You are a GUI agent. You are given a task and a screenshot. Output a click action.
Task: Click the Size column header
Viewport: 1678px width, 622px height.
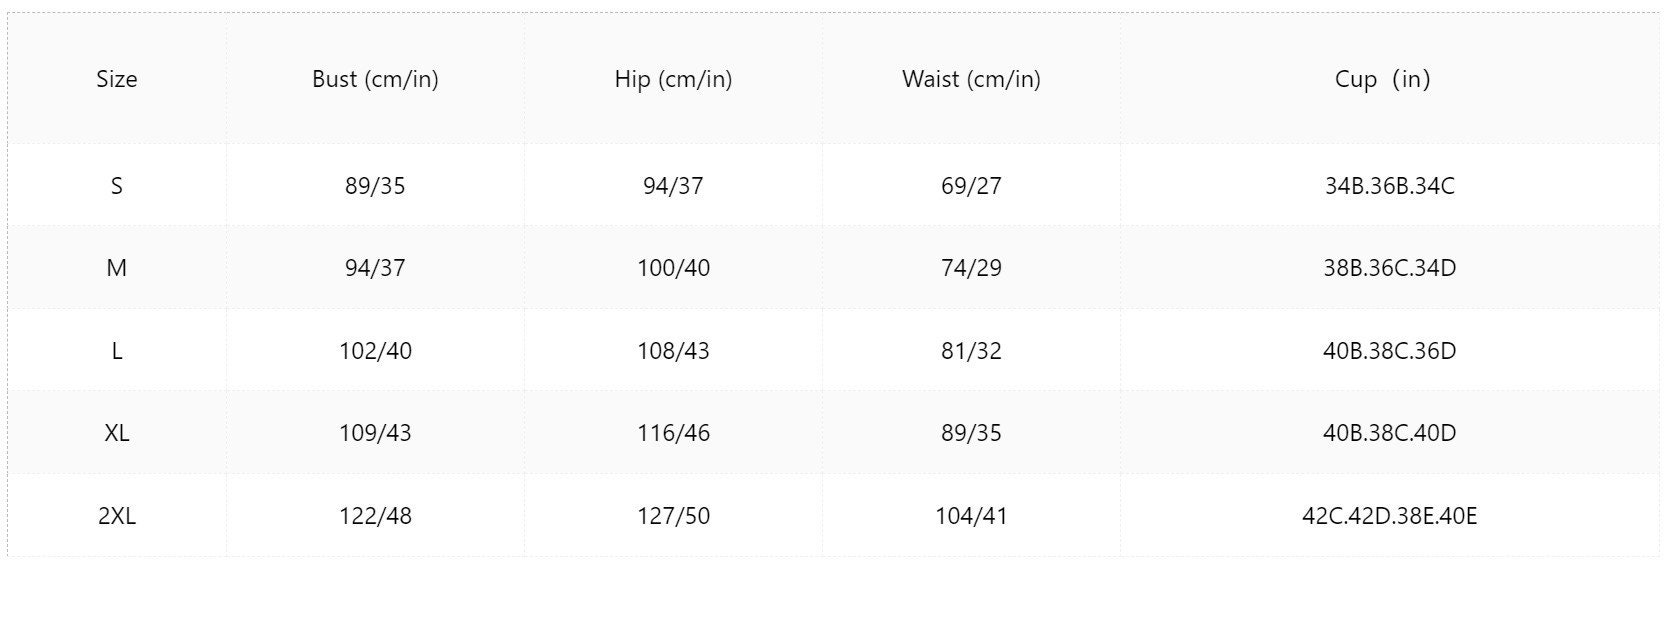click(117, 79)
